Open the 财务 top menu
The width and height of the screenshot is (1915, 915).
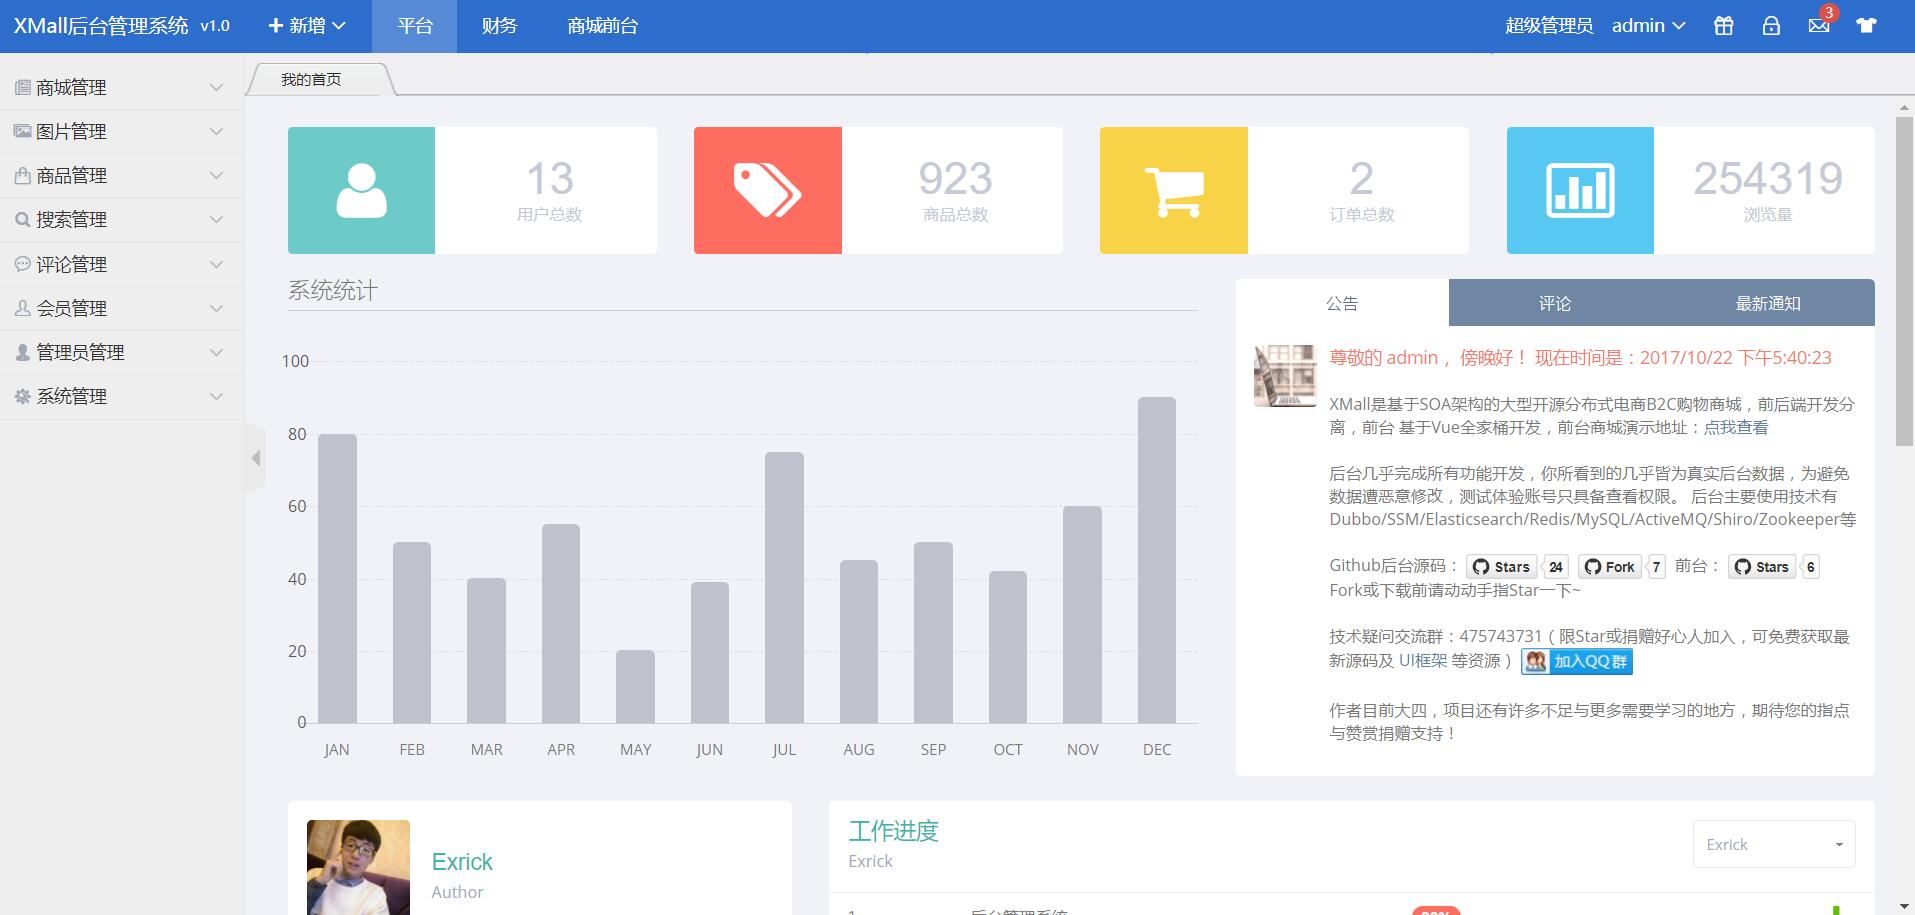(x=499, y=26)
